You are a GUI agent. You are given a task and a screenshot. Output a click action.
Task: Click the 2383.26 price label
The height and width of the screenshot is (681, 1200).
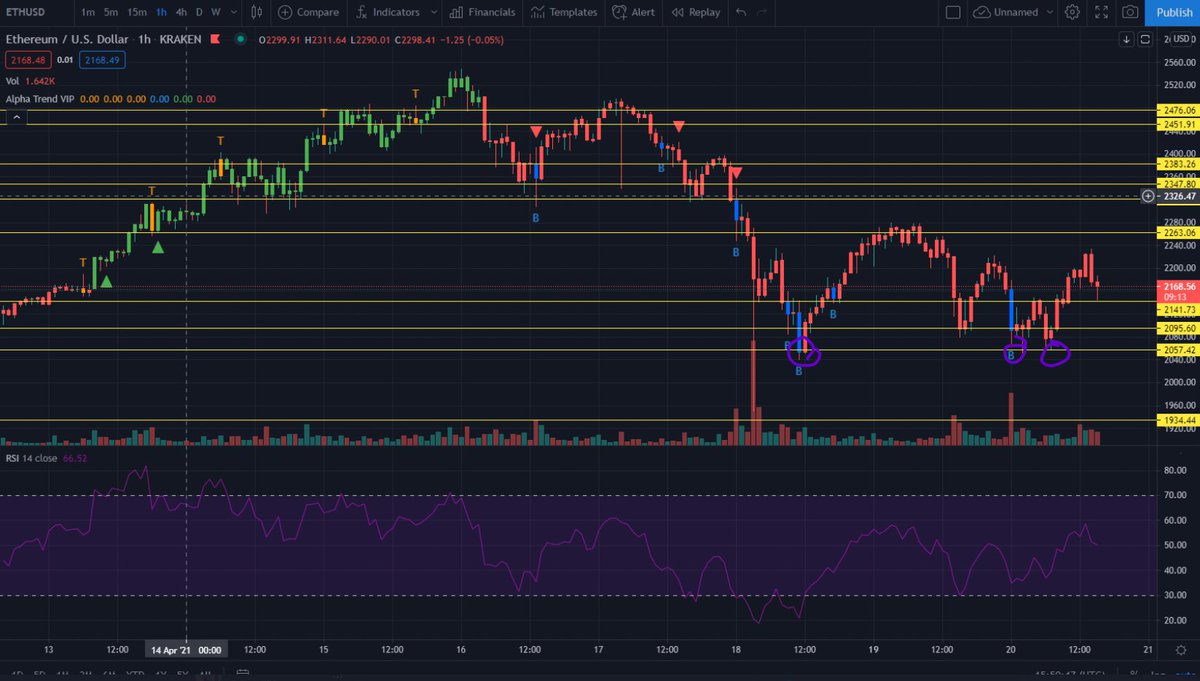[x=1179, y=163]
